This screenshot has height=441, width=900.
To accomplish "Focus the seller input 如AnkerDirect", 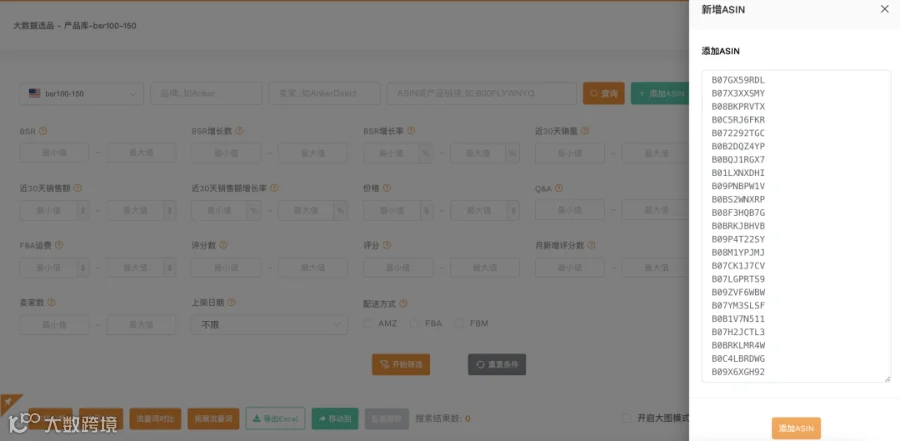I will [324, 93].
